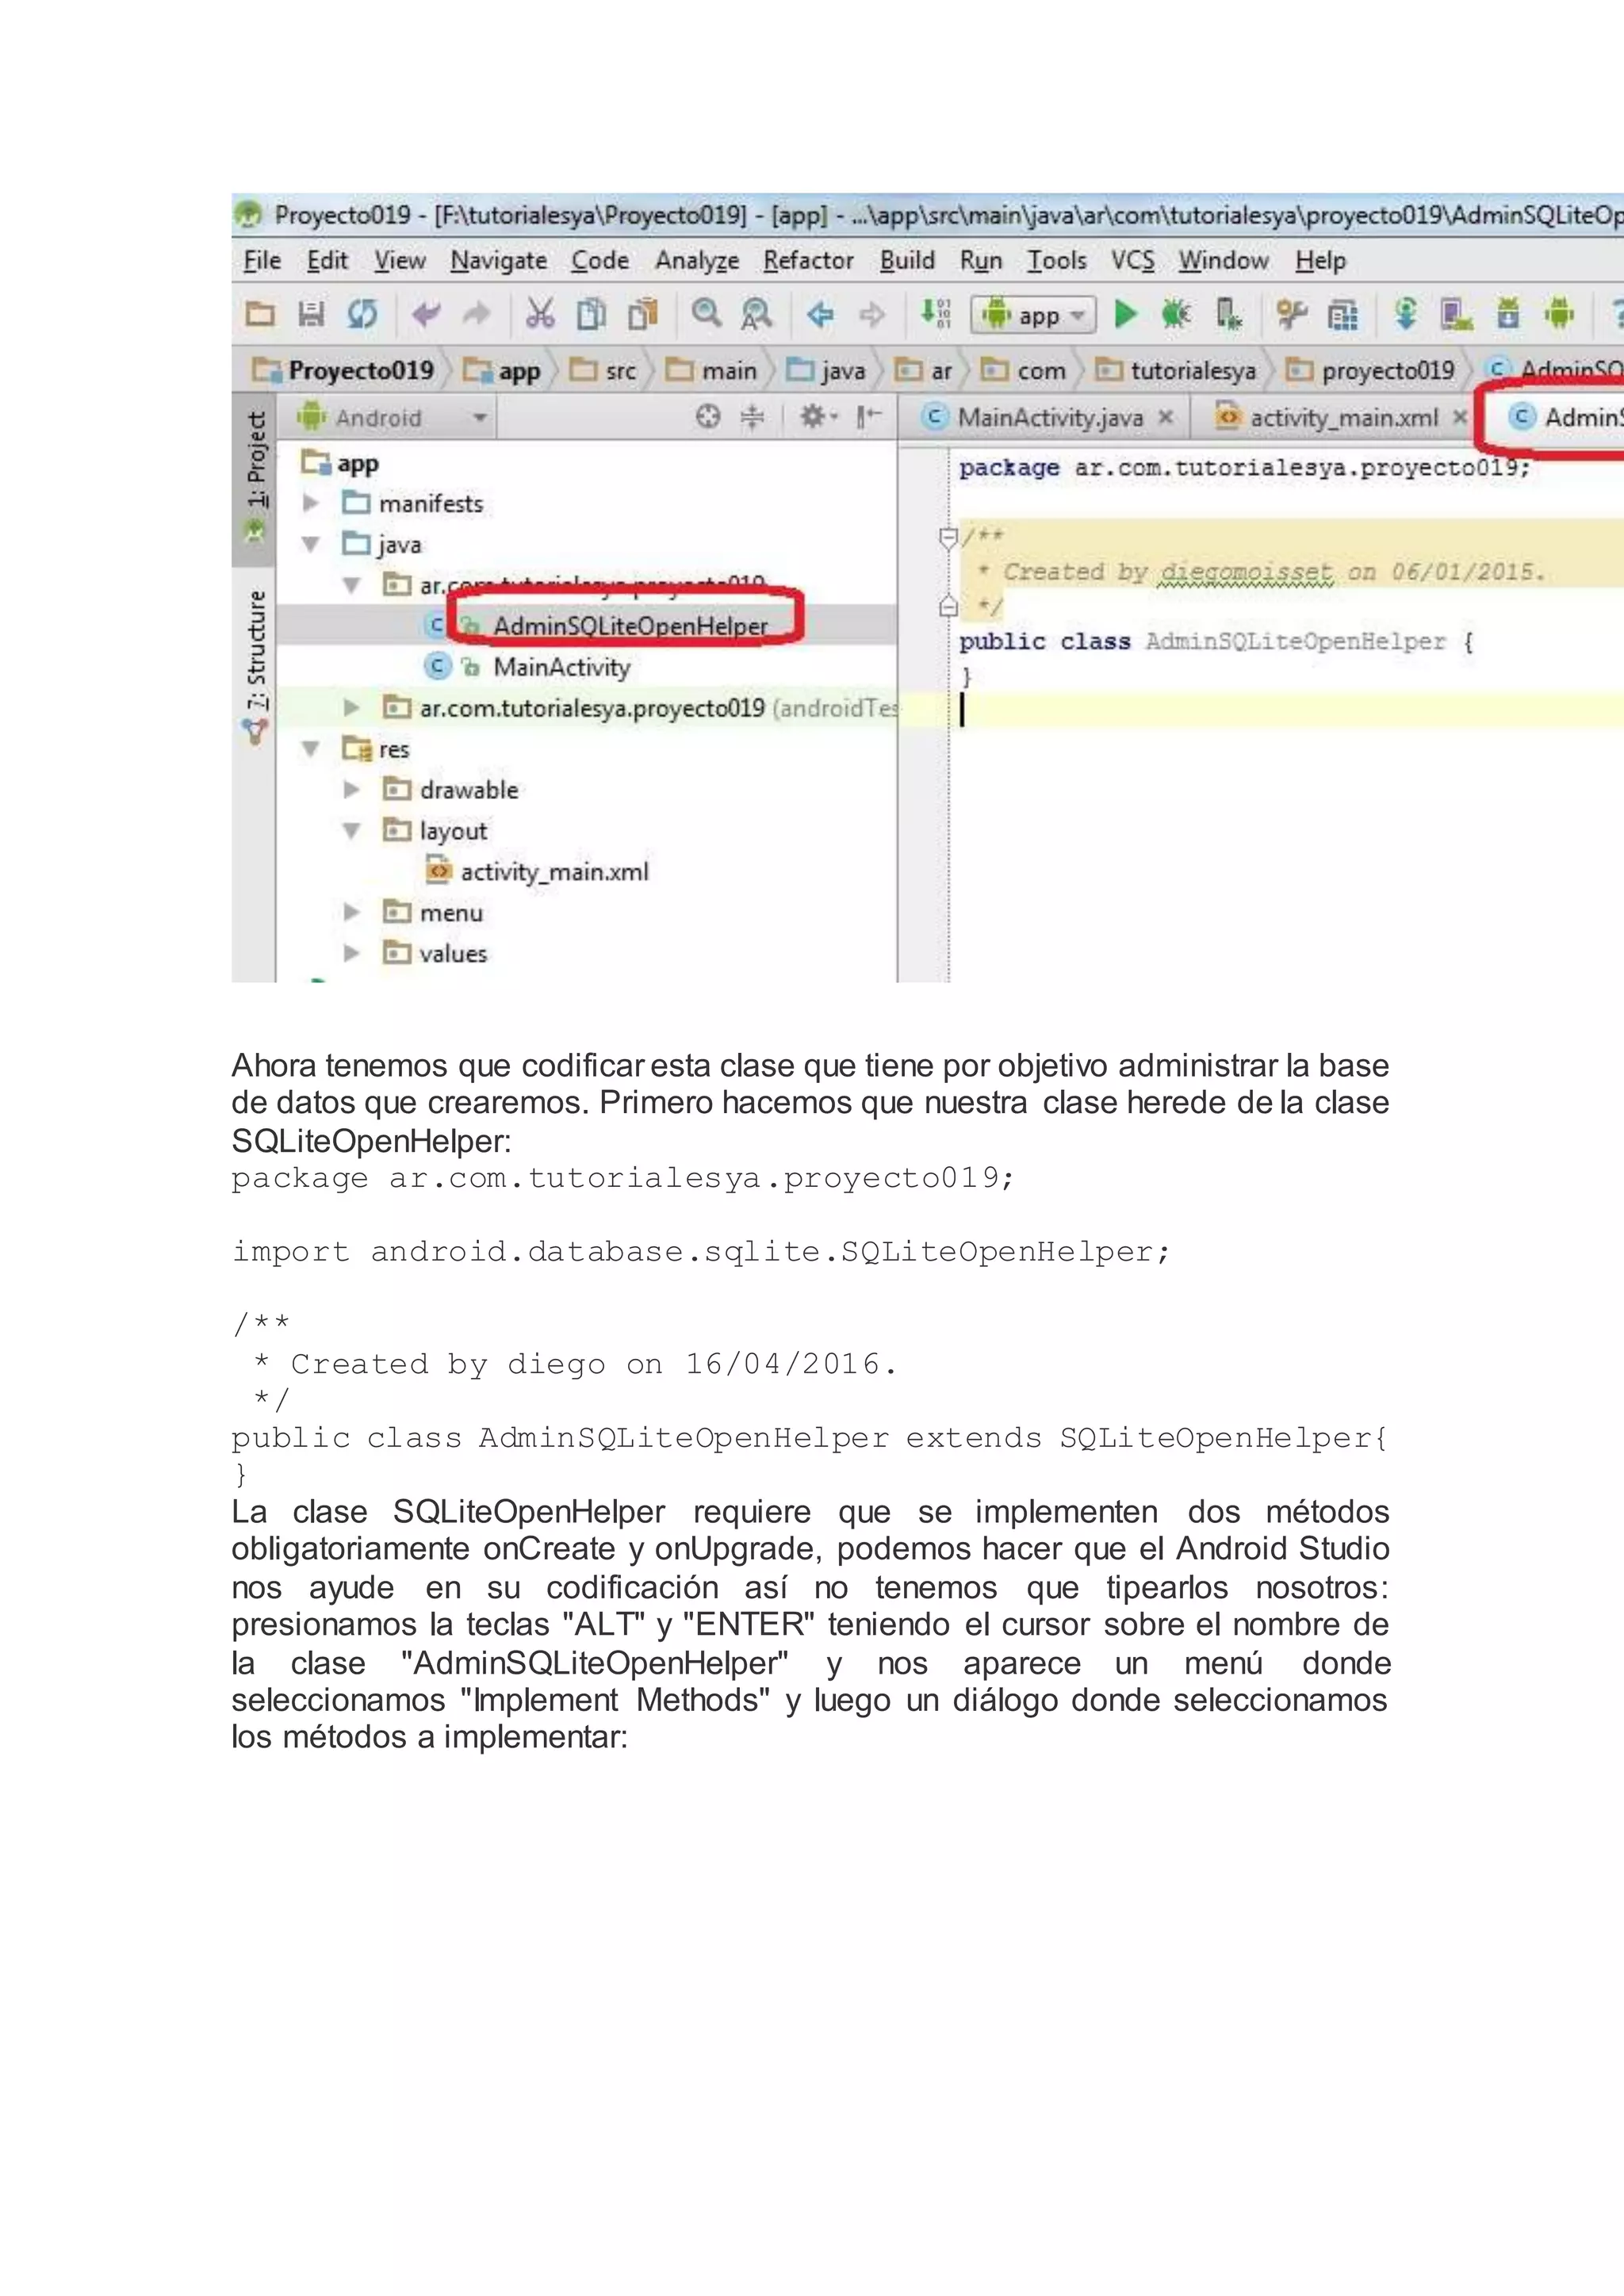
Task: Click the Find magnifier icon
Action: click(x=706, y=313)
